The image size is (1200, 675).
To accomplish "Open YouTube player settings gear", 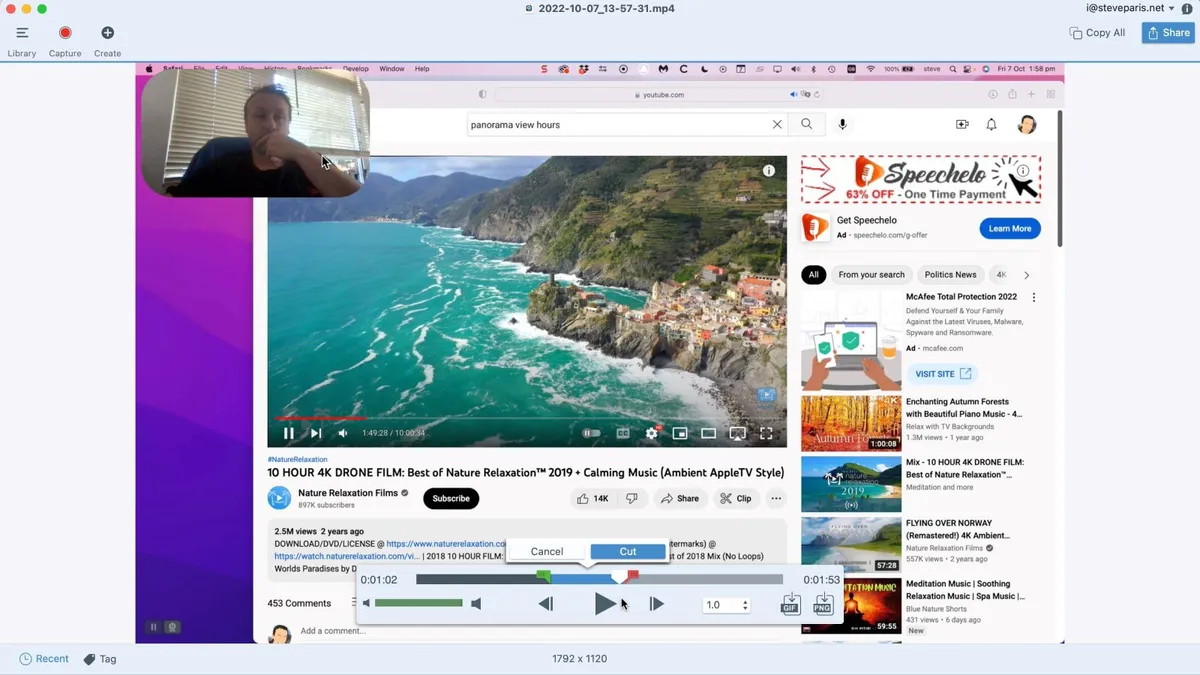I will [652, 433].
